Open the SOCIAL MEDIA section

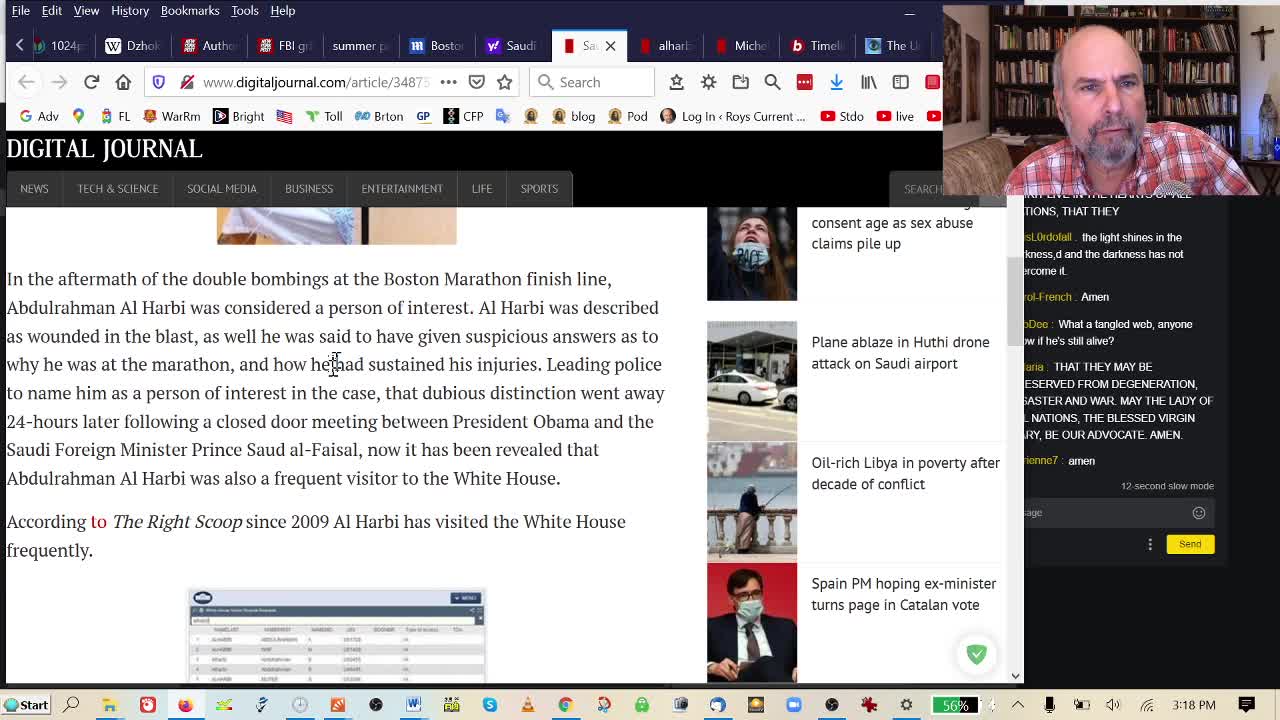(222, 189)
